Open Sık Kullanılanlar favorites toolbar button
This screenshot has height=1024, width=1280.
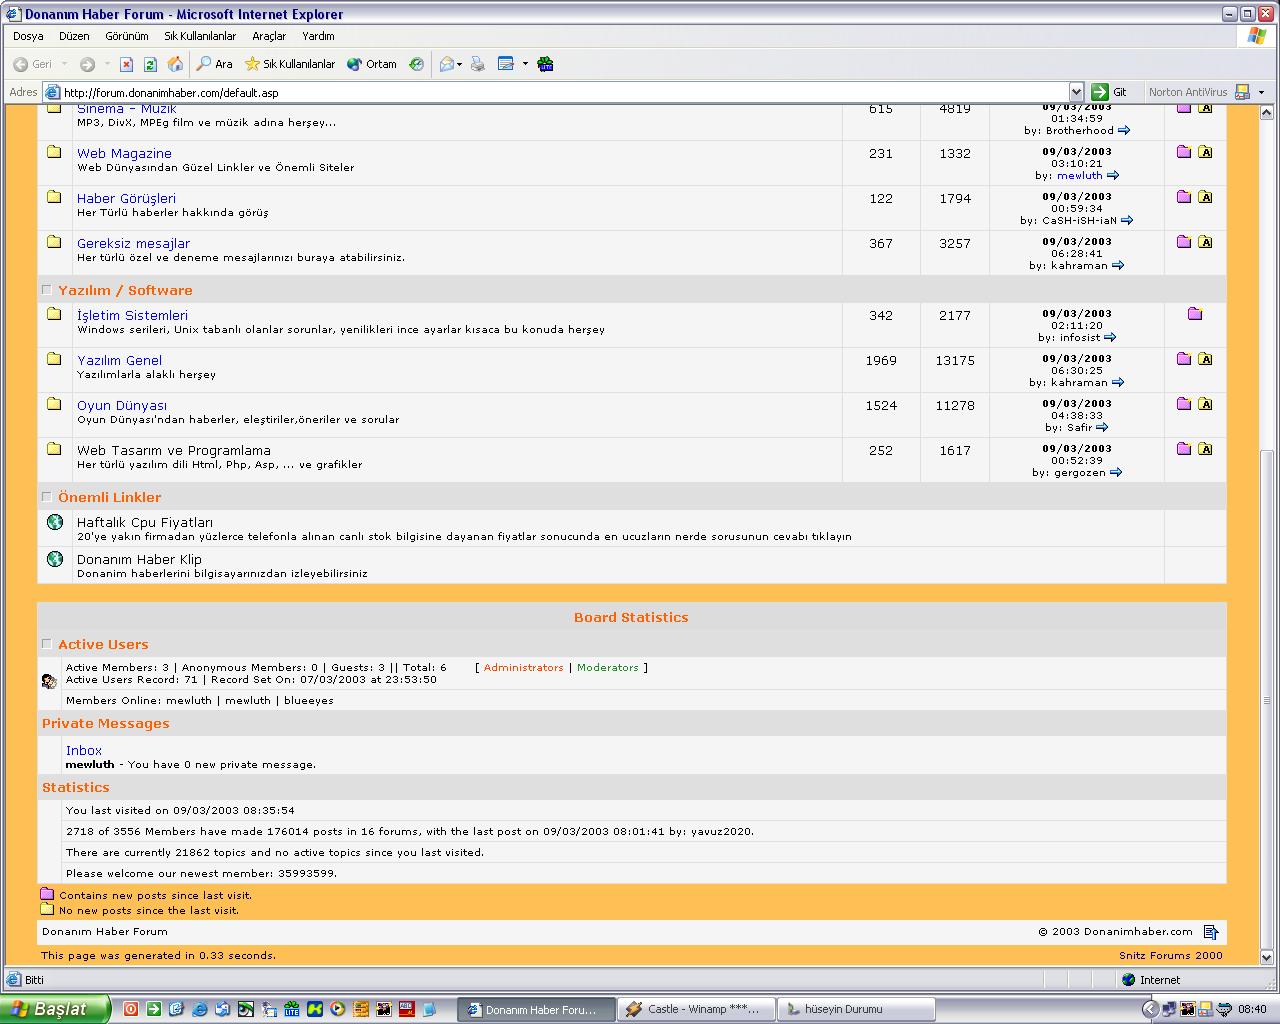290,64
